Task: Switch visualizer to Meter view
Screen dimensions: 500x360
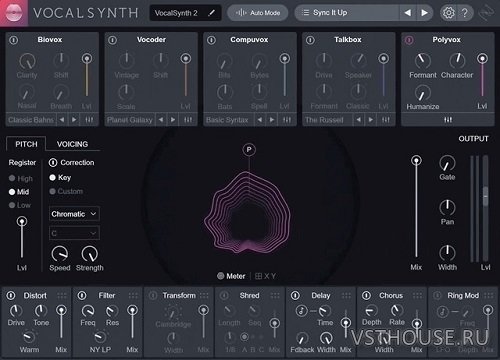Action: coord(231,276)
